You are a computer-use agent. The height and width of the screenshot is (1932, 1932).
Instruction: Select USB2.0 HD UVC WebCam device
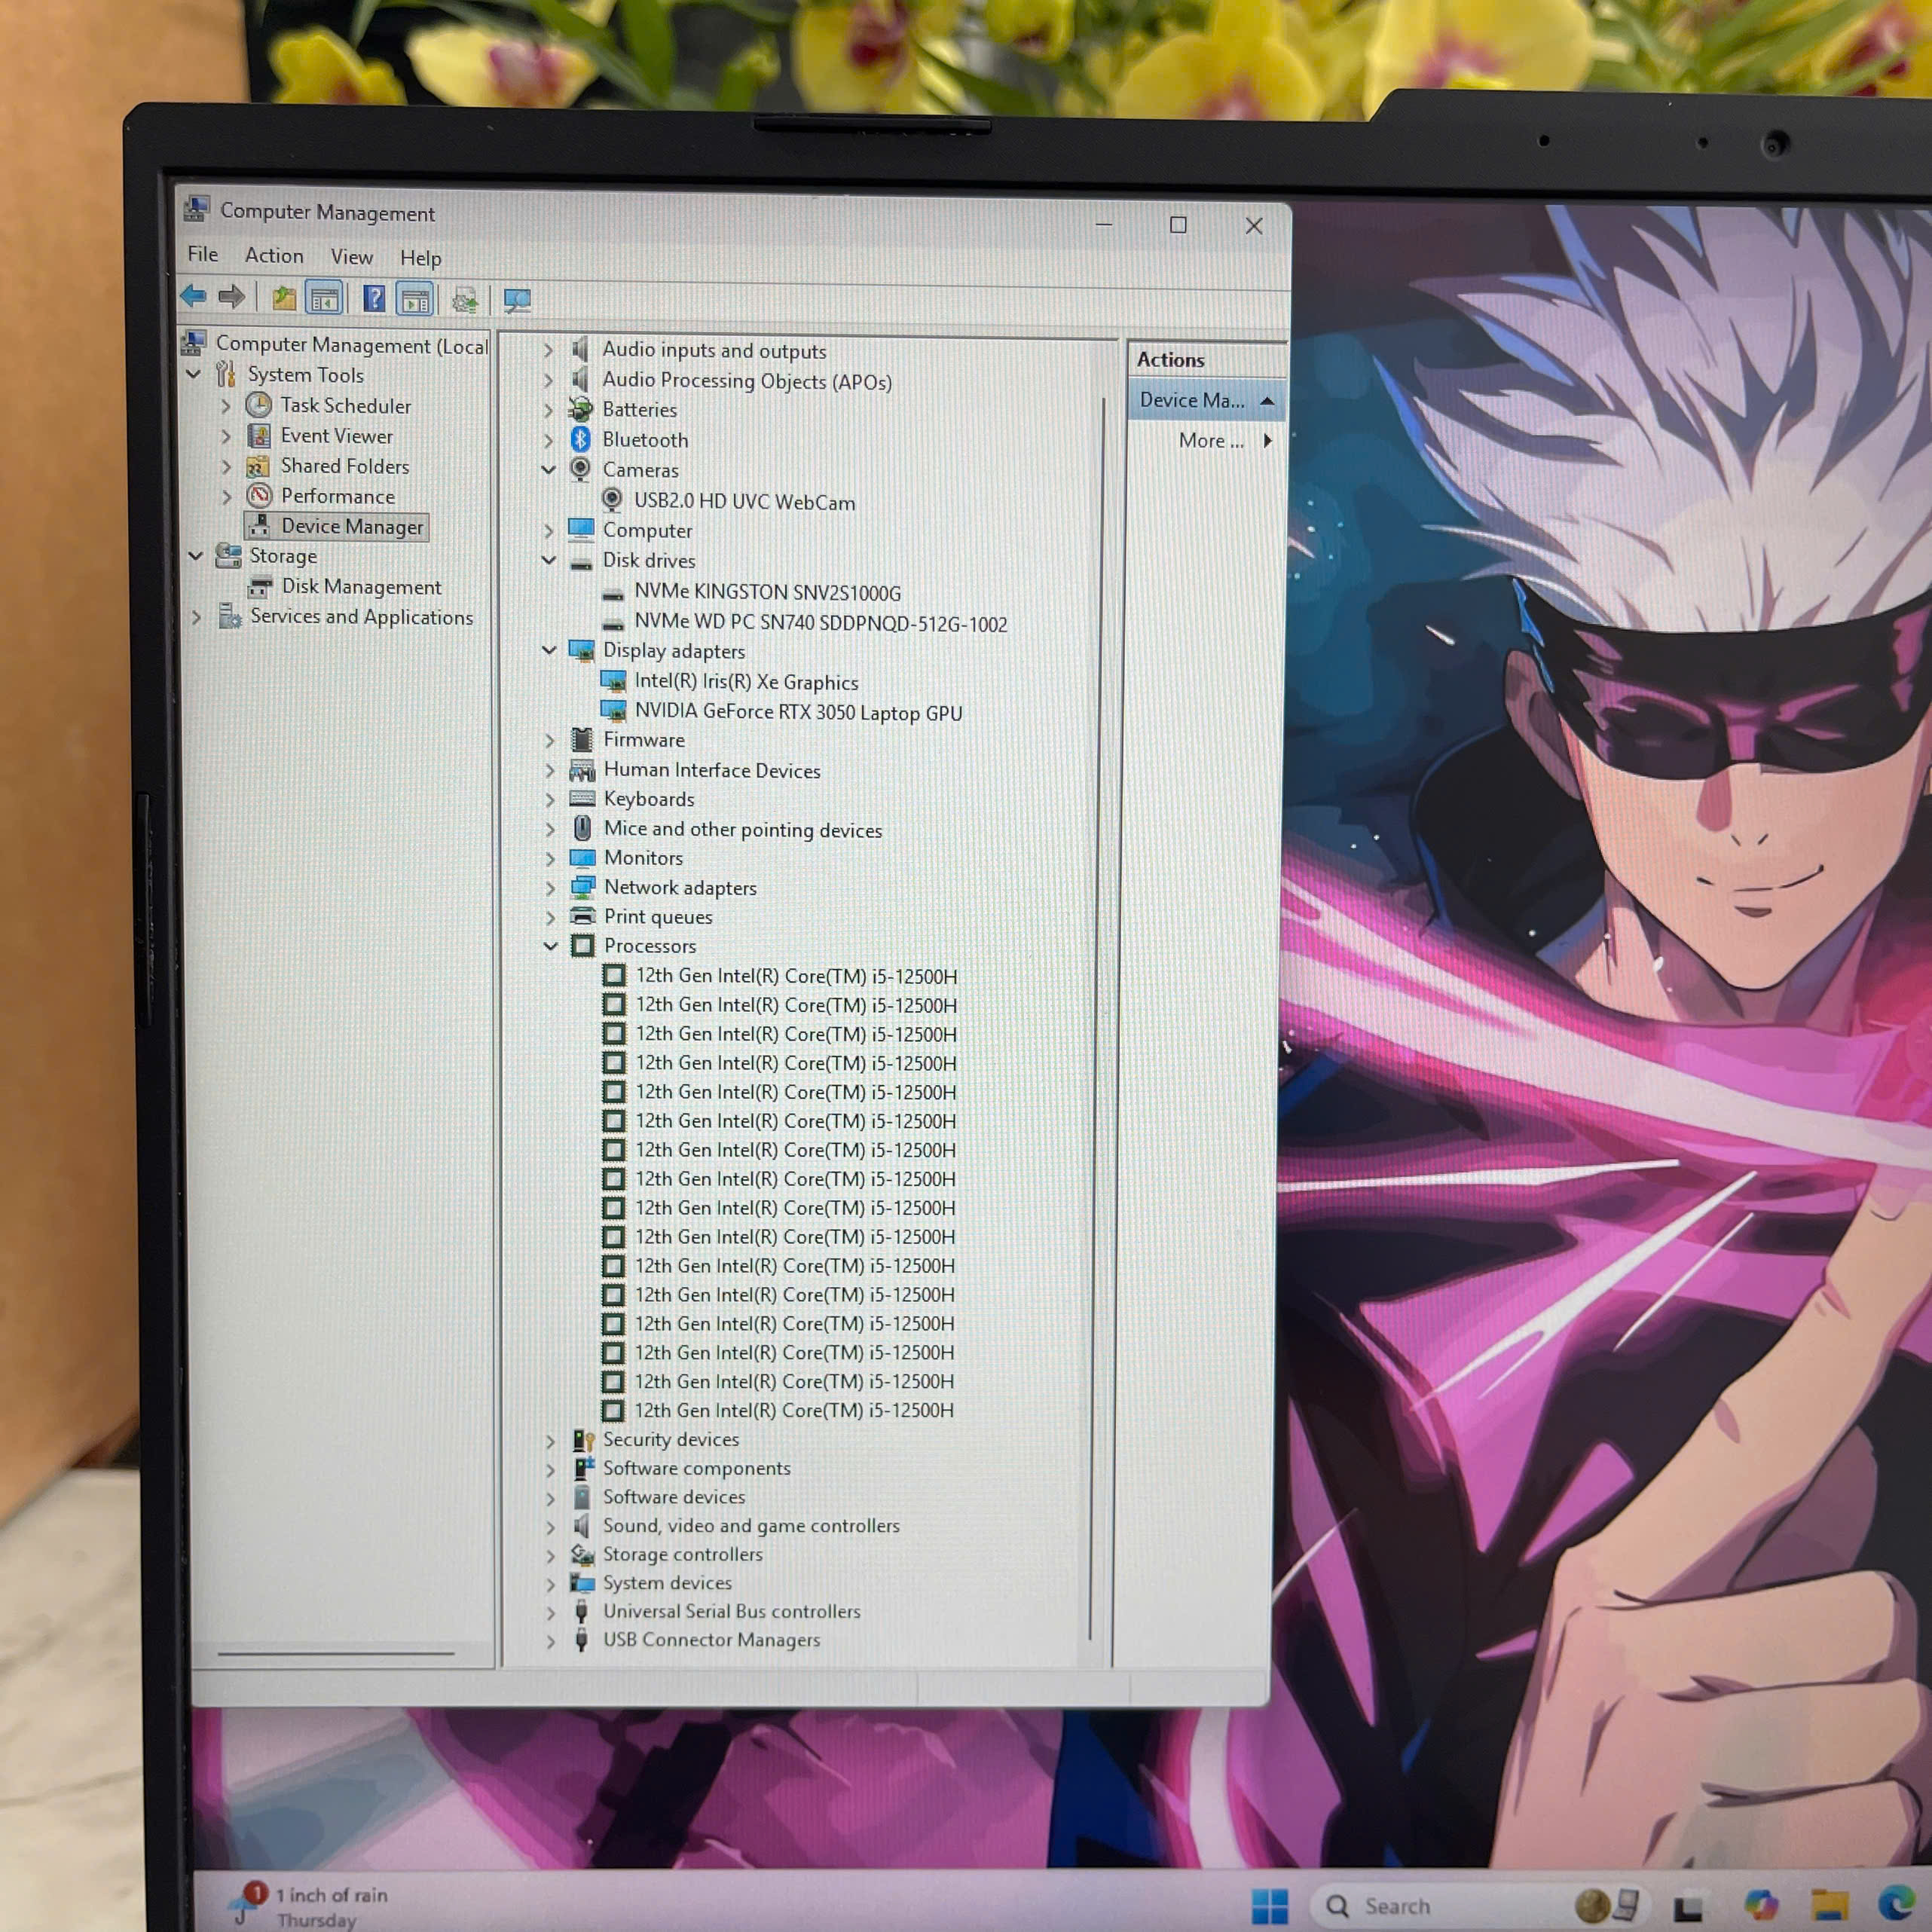point(744,502)
